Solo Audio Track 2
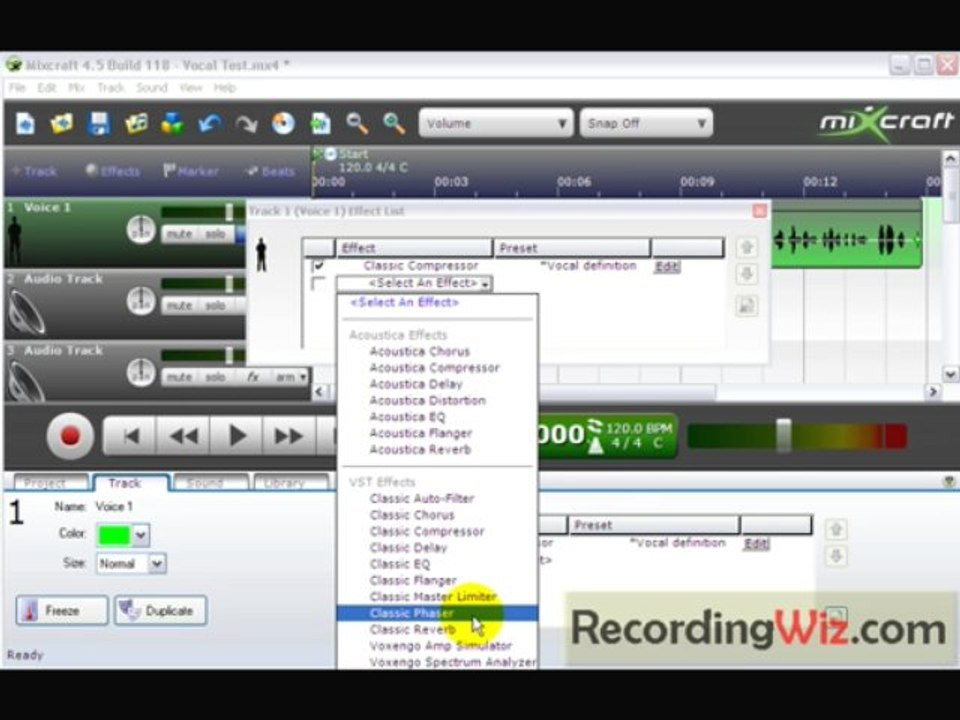This screenshot has height=720, width=960. [215, 306]
